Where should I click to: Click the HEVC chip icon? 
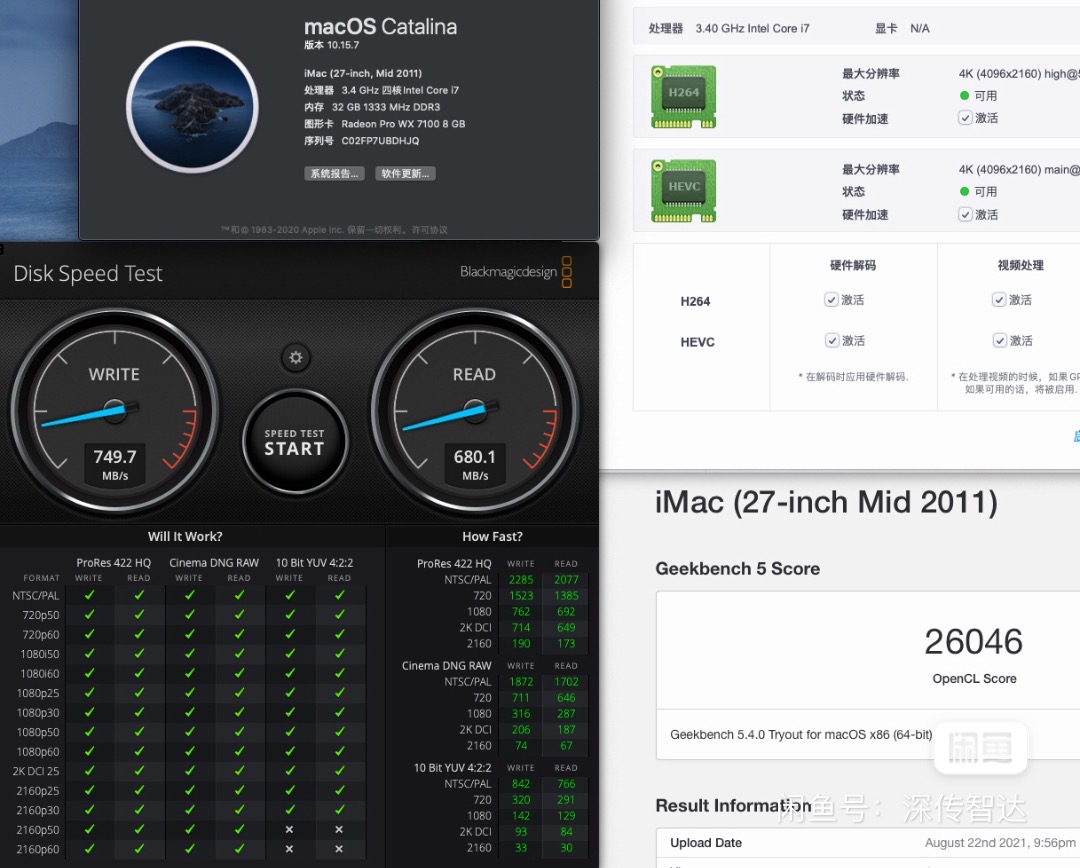point(683,192)
